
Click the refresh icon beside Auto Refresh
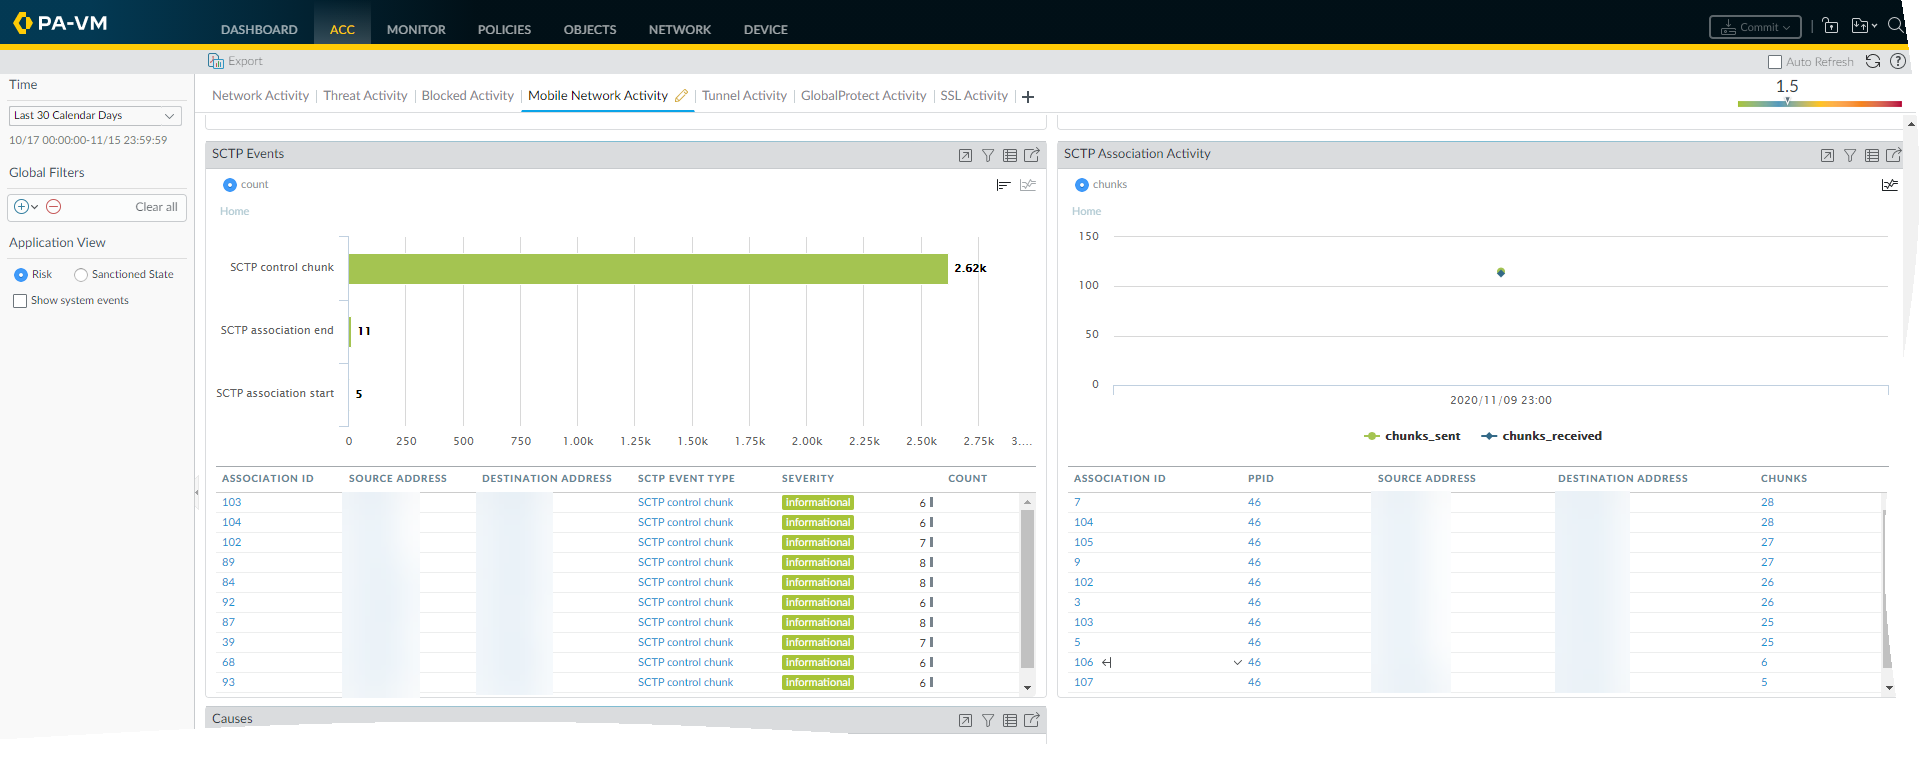click(x=1873, y=61)
